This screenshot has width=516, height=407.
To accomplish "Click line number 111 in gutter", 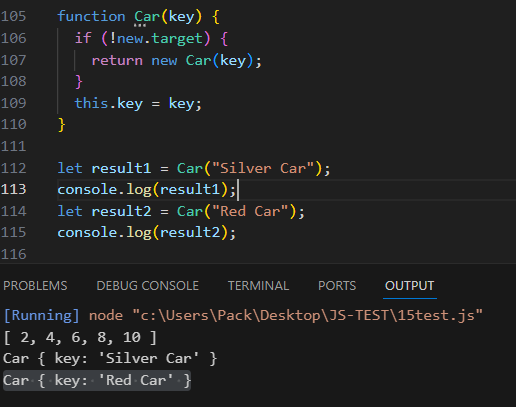I will 13,147.
